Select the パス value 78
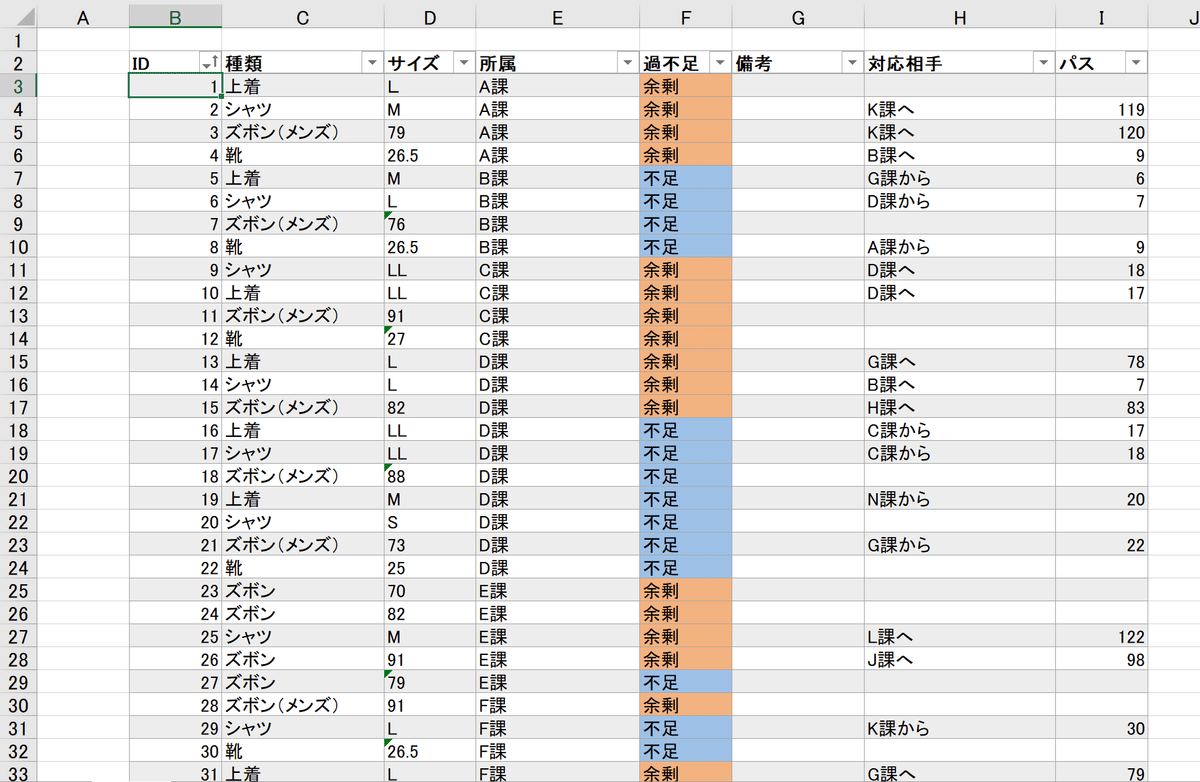The width and height of the screenshot is (1200, 782). pos(1102,362)
